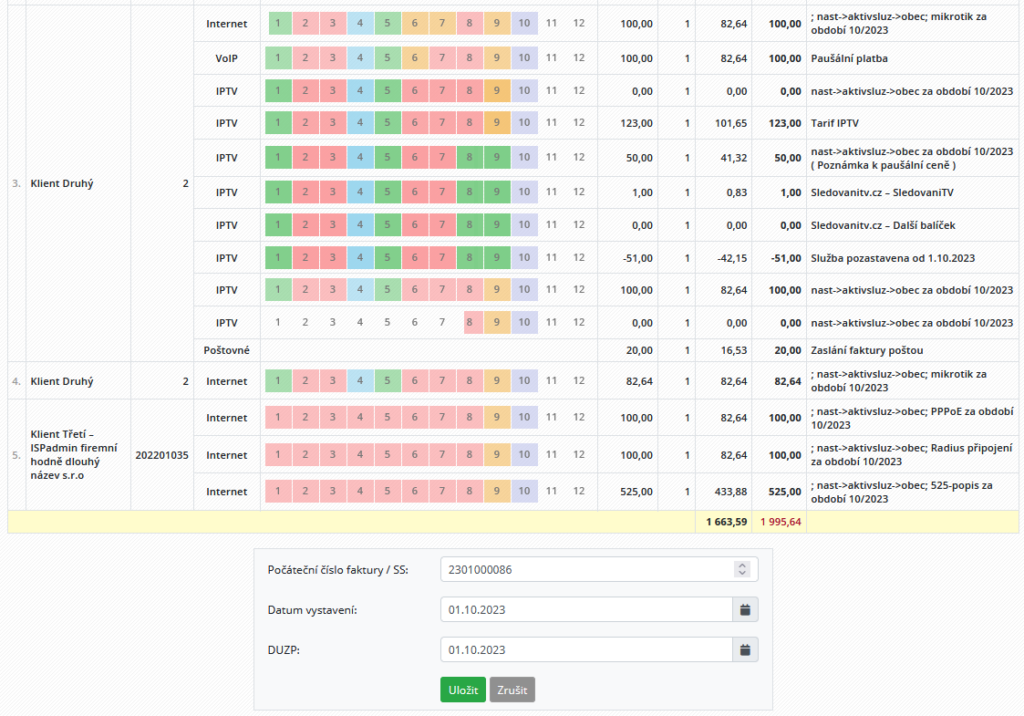Click the Uložit button
1024x716 pixels.
[x=462, y=689]
